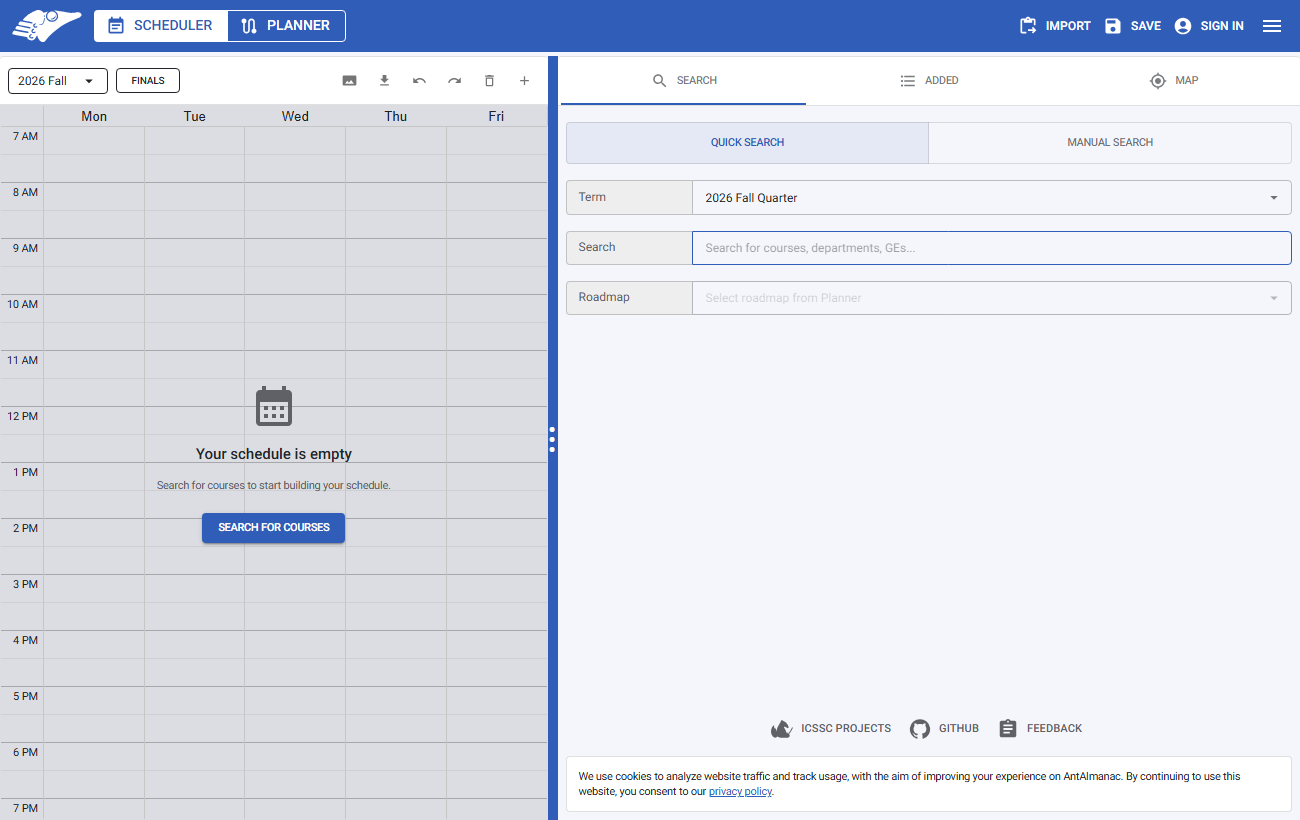Click the Save button
This screenshot has height=820, width=1300.
click(1133, 26)
